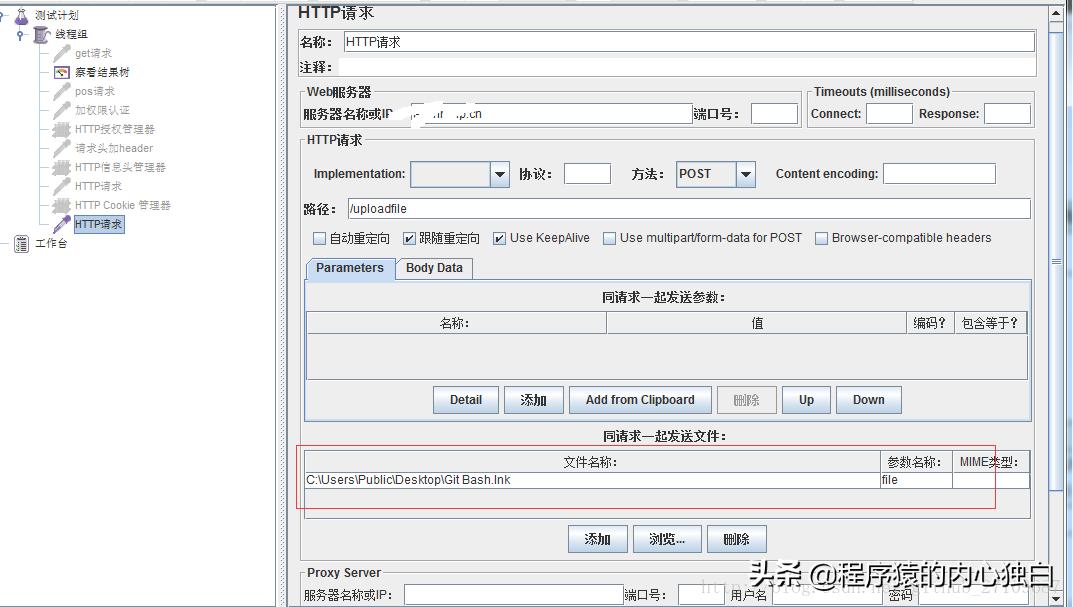Collapse the 线程组 tree node
The width and height of the screenshot is (1073, 607).
pyautogui.click(x=22, y=33)
